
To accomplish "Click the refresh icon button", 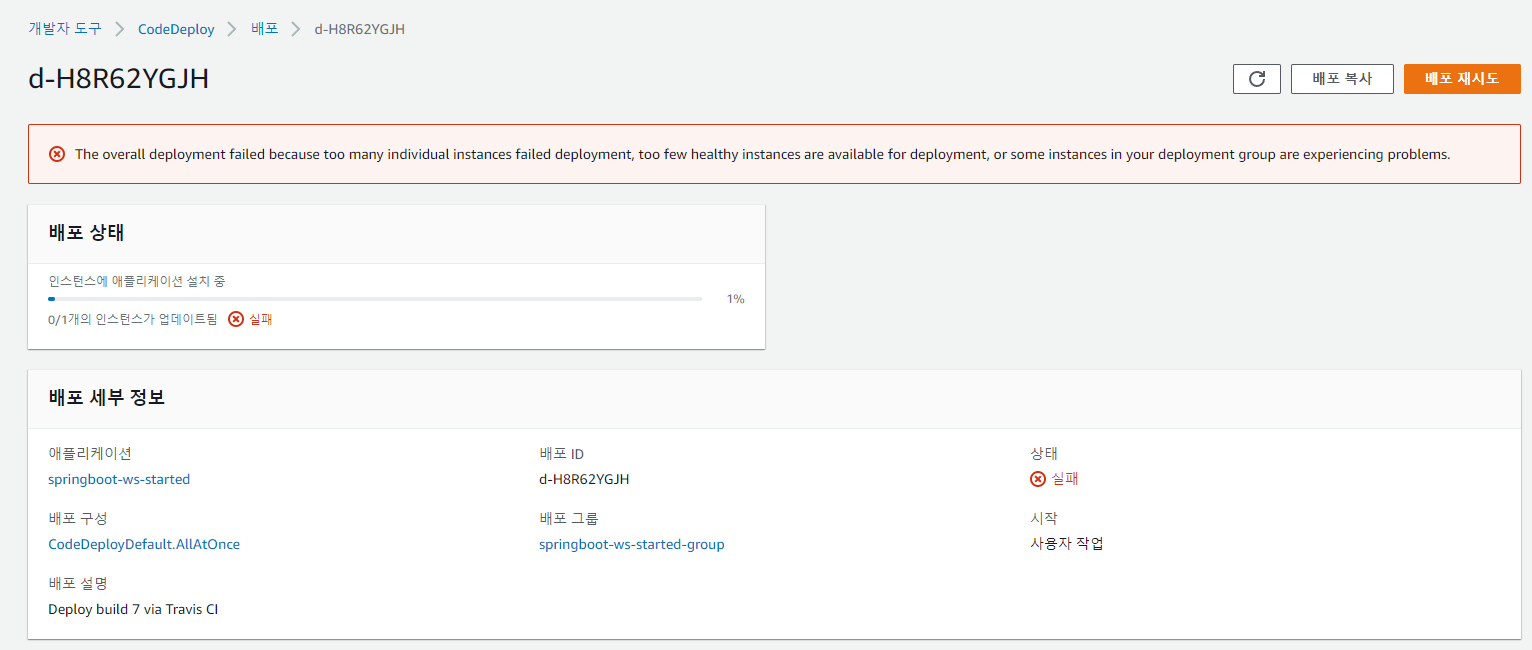I will point(1256,79).
